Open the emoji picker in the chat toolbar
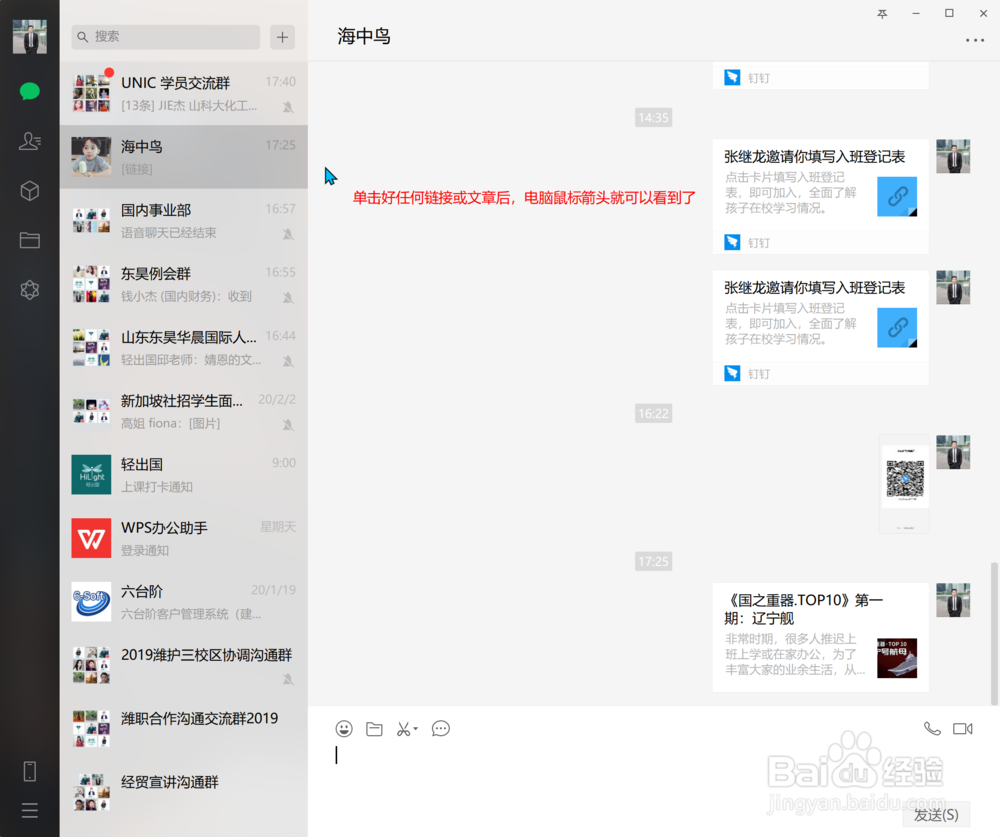 pos(344,729)
